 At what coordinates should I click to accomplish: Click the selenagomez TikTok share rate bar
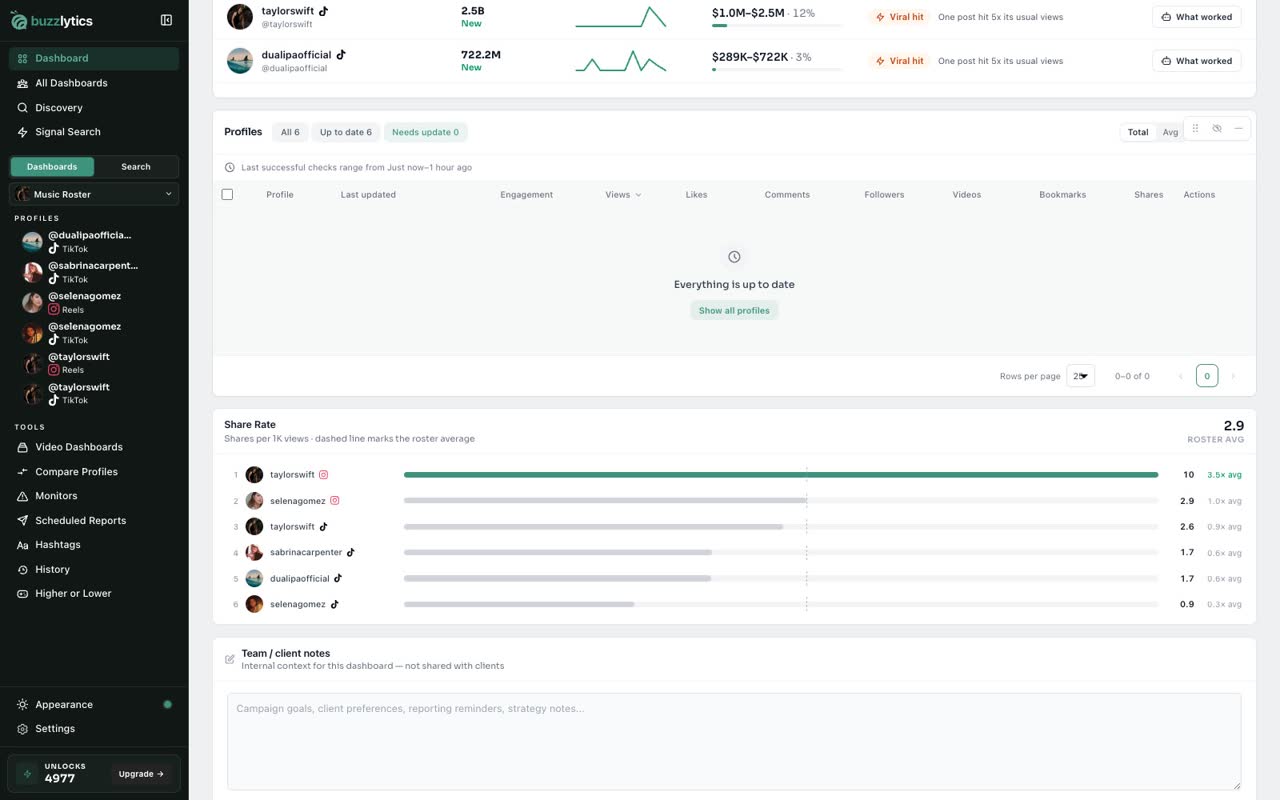point(781,604)
